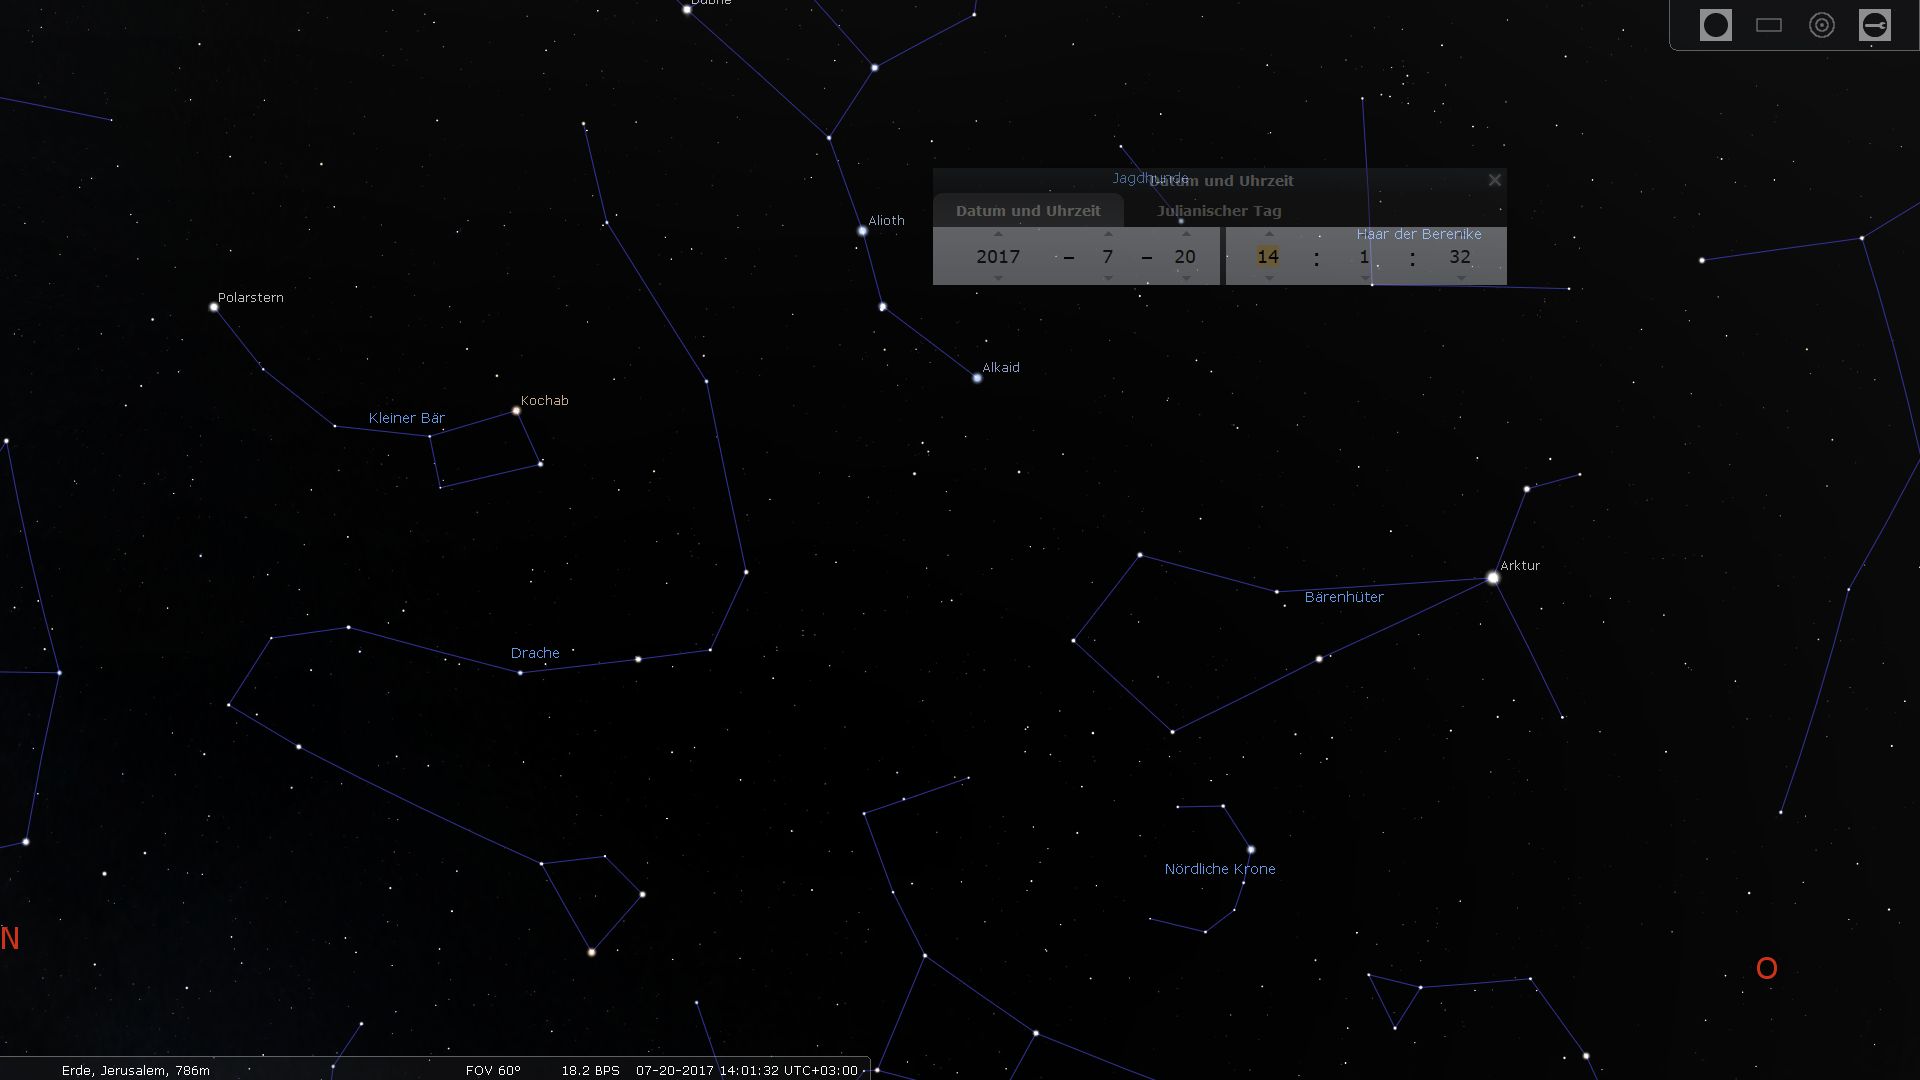Click the red O cardinal point
This screenshot has height=1080, width=1920.
pyautogui.click(x=1767, y=968)
